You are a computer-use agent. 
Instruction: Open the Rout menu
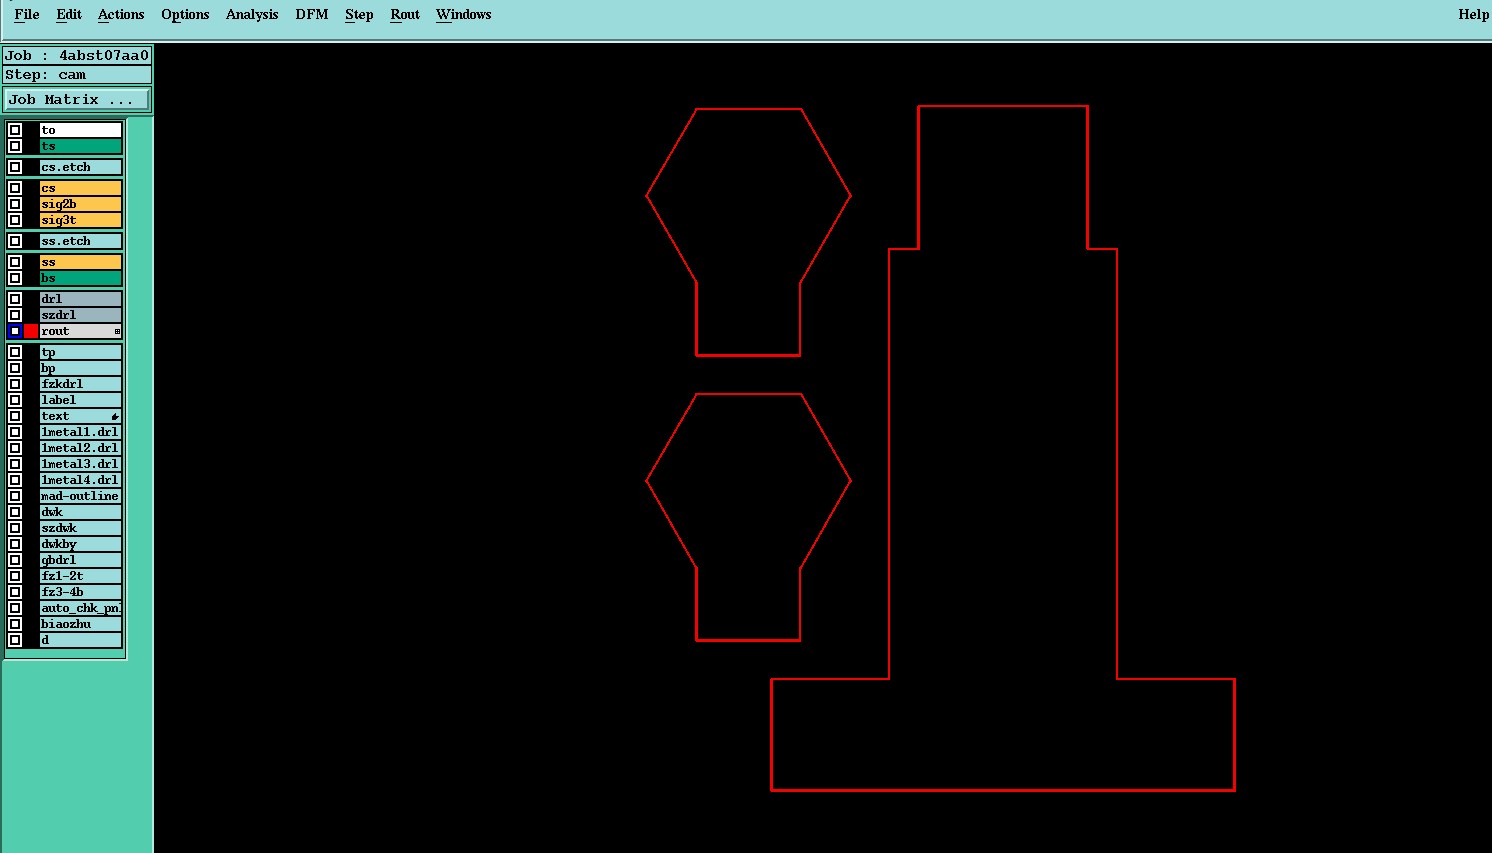[x=405, y=14]
